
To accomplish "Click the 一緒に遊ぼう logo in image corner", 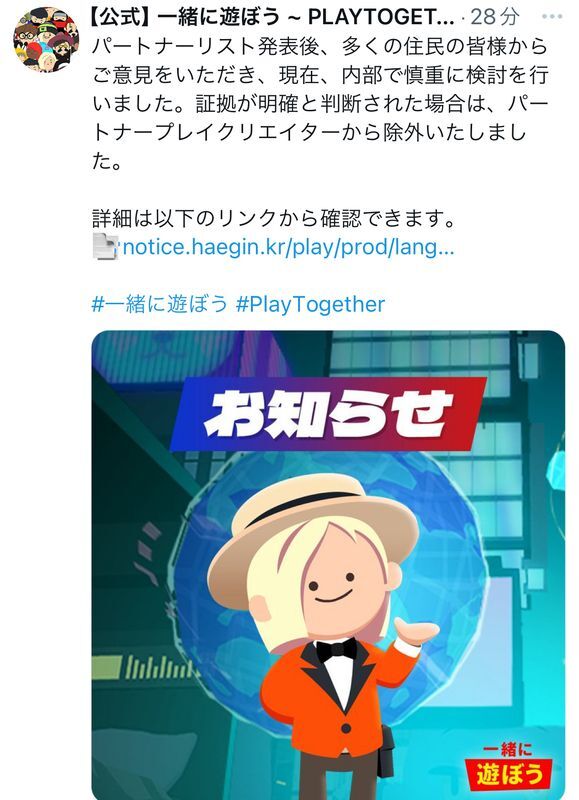I will (x=508, y=765).
